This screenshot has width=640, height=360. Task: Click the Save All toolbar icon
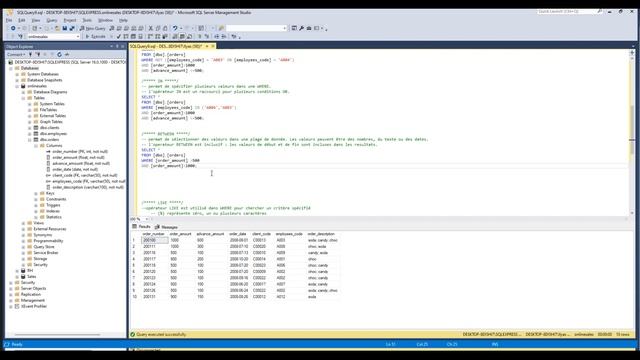(72, 28)
